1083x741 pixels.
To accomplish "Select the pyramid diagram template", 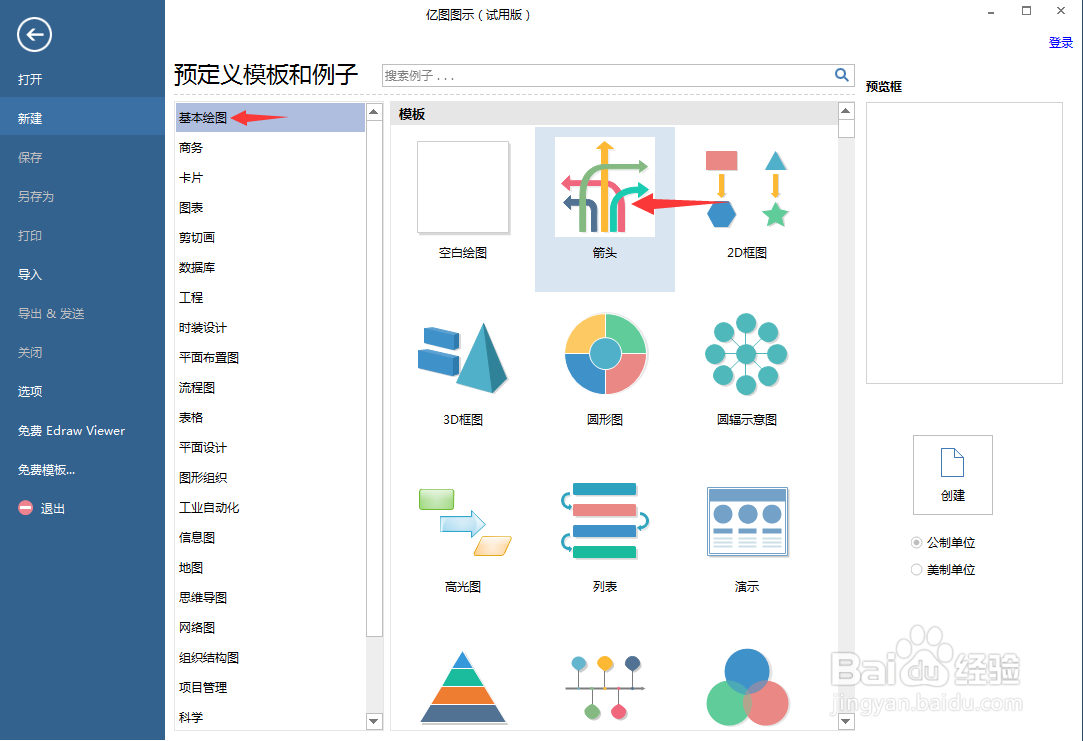I will click(x=463, y=687).
